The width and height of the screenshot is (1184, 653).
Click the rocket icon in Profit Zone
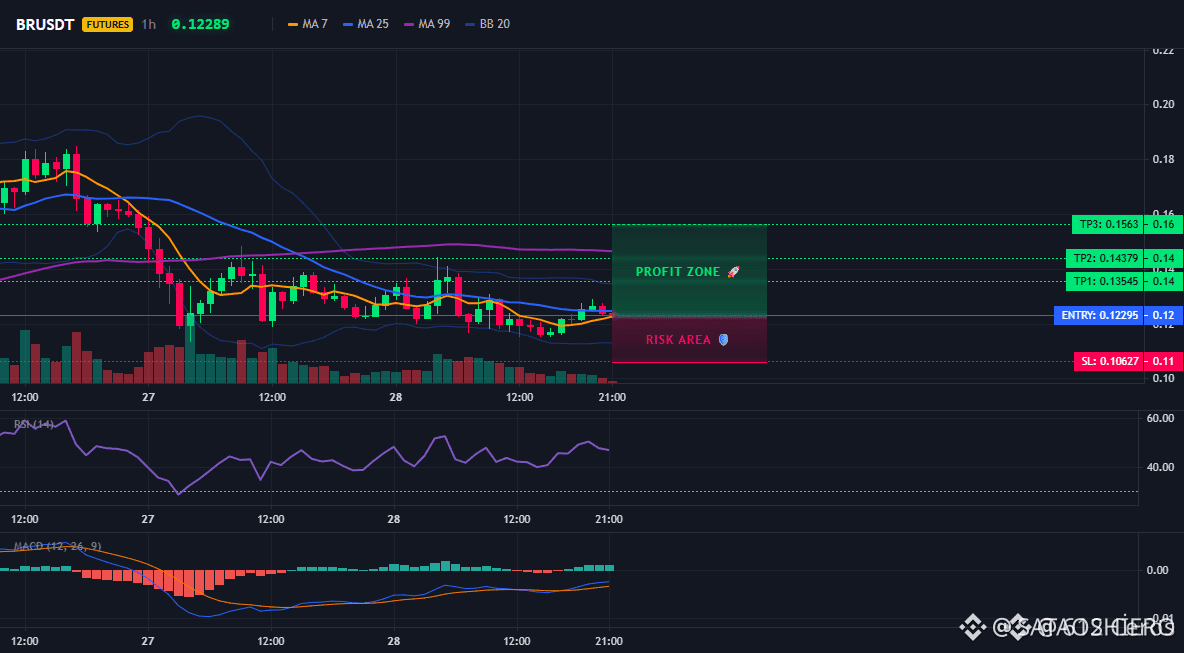[x=733, y=272]
